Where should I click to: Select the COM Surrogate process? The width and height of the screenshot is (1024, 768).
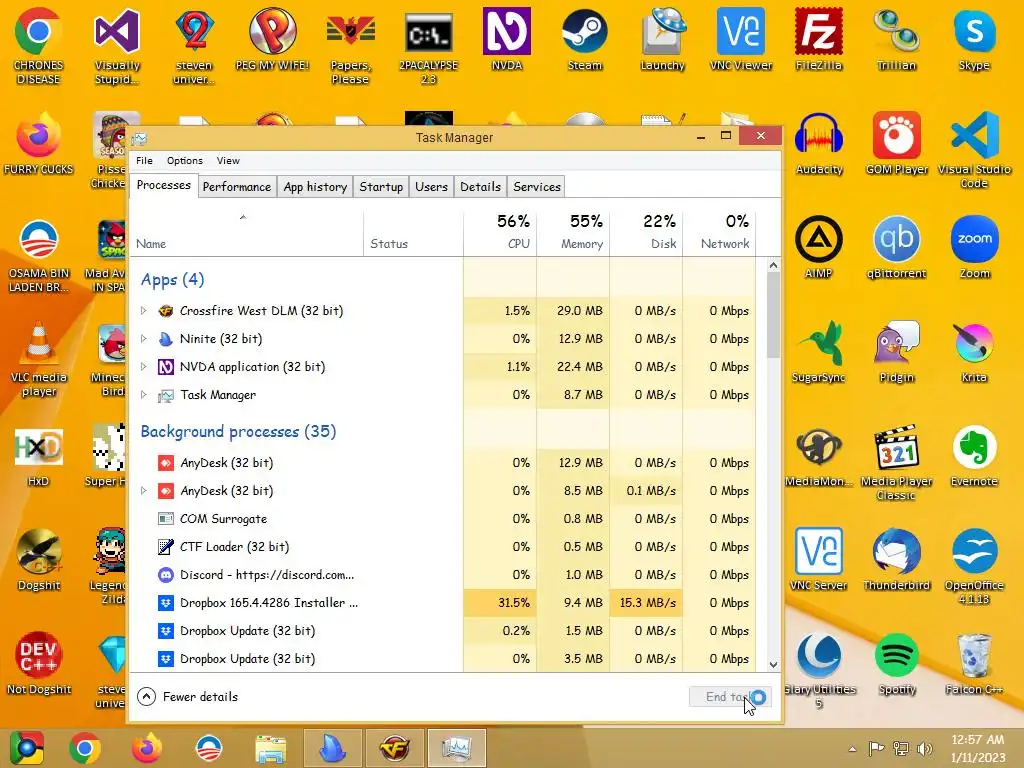click(x=443, y=519)
